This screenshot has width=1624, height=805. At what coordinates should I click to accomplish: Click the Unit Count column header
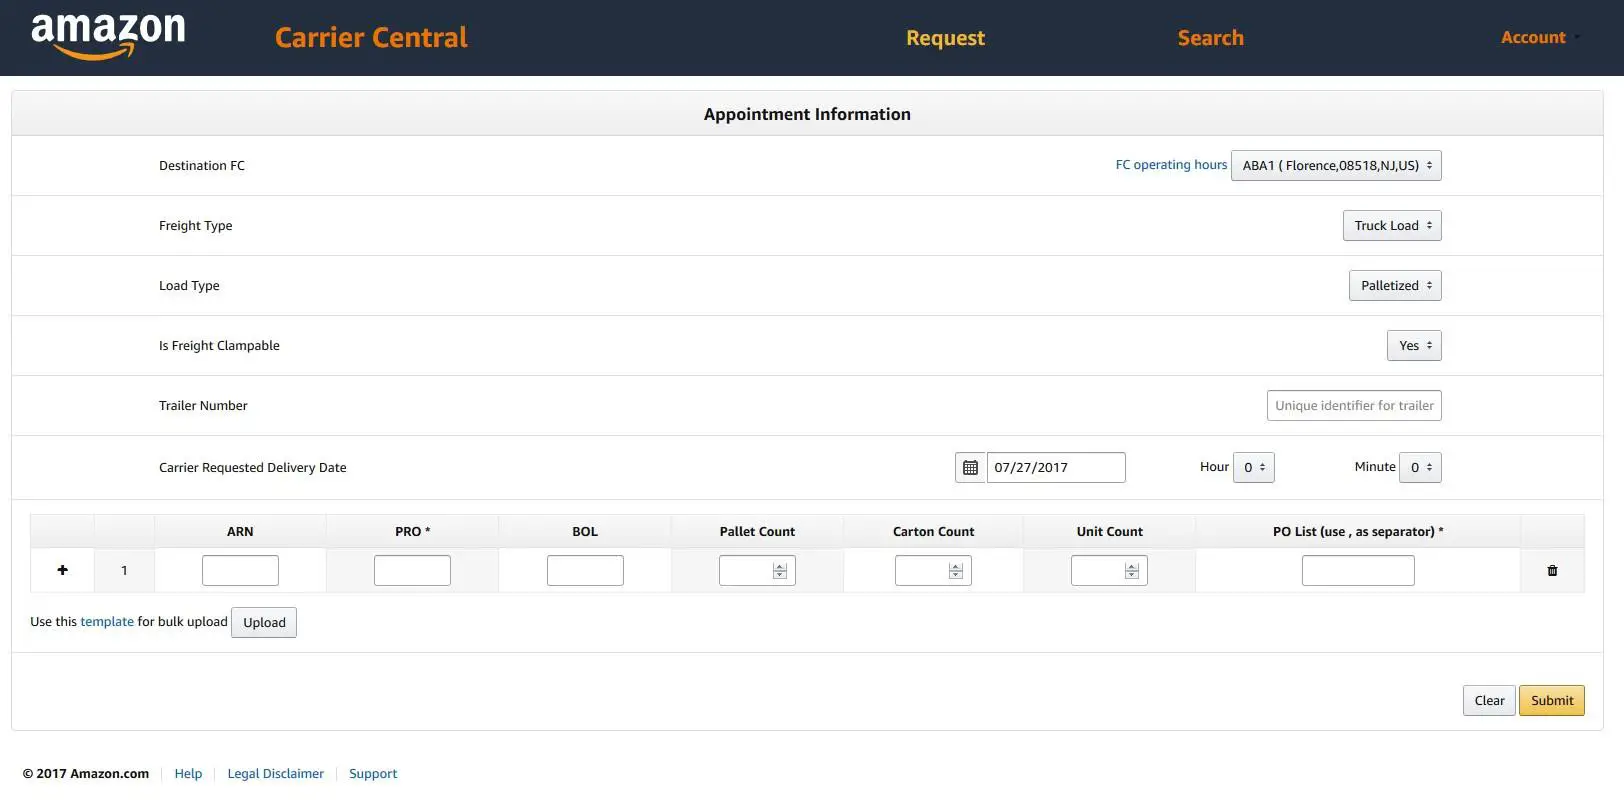pyautogui.click(x=1109, y=531)
